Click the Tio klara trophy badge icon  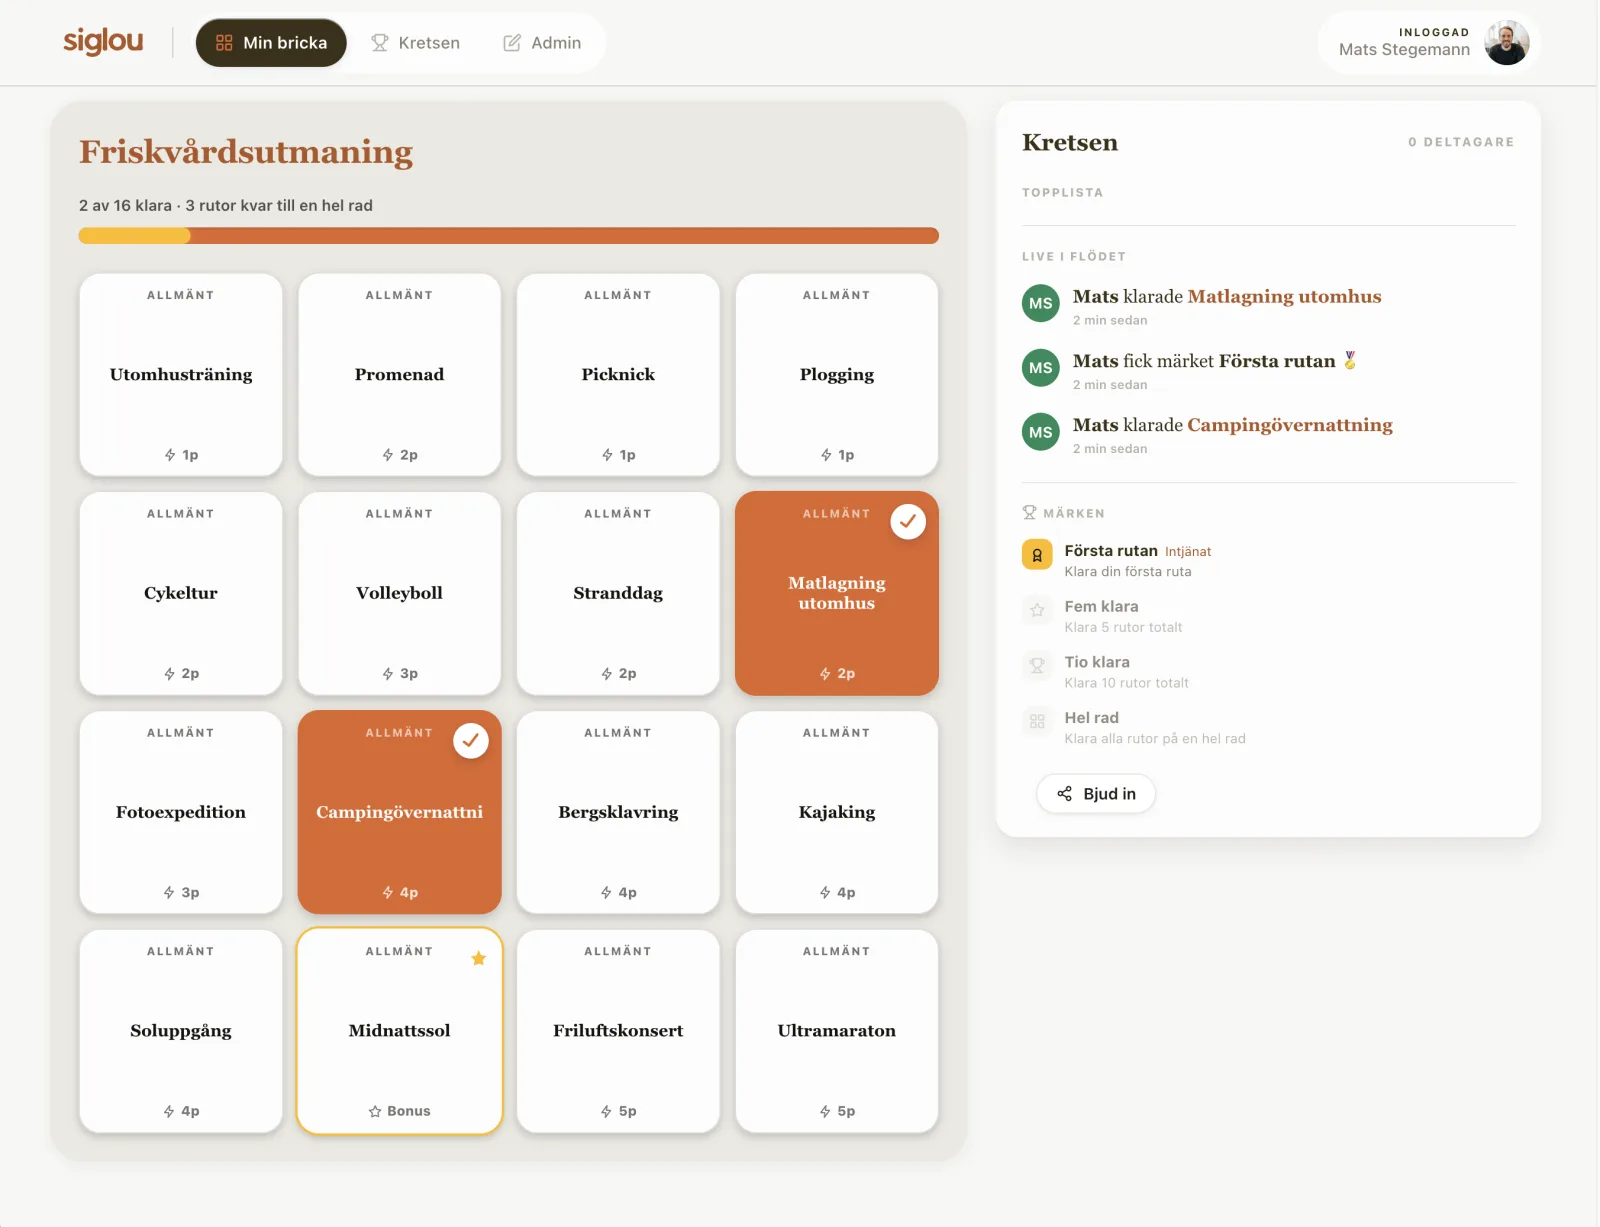click(x=1037, y=665)
